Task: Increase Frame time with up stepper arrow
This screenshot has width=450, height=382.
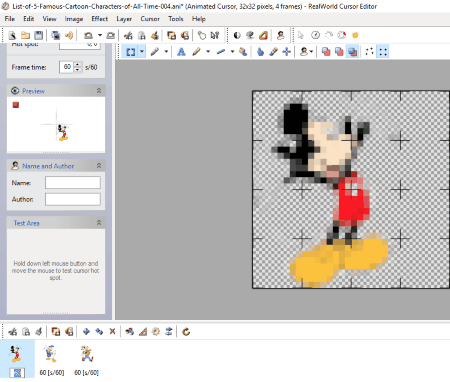Action: 78,64
